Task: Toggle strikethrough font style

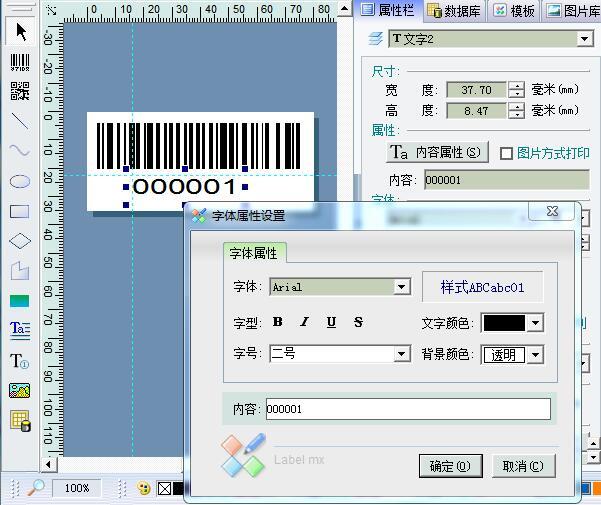Action: pos(358,322)
